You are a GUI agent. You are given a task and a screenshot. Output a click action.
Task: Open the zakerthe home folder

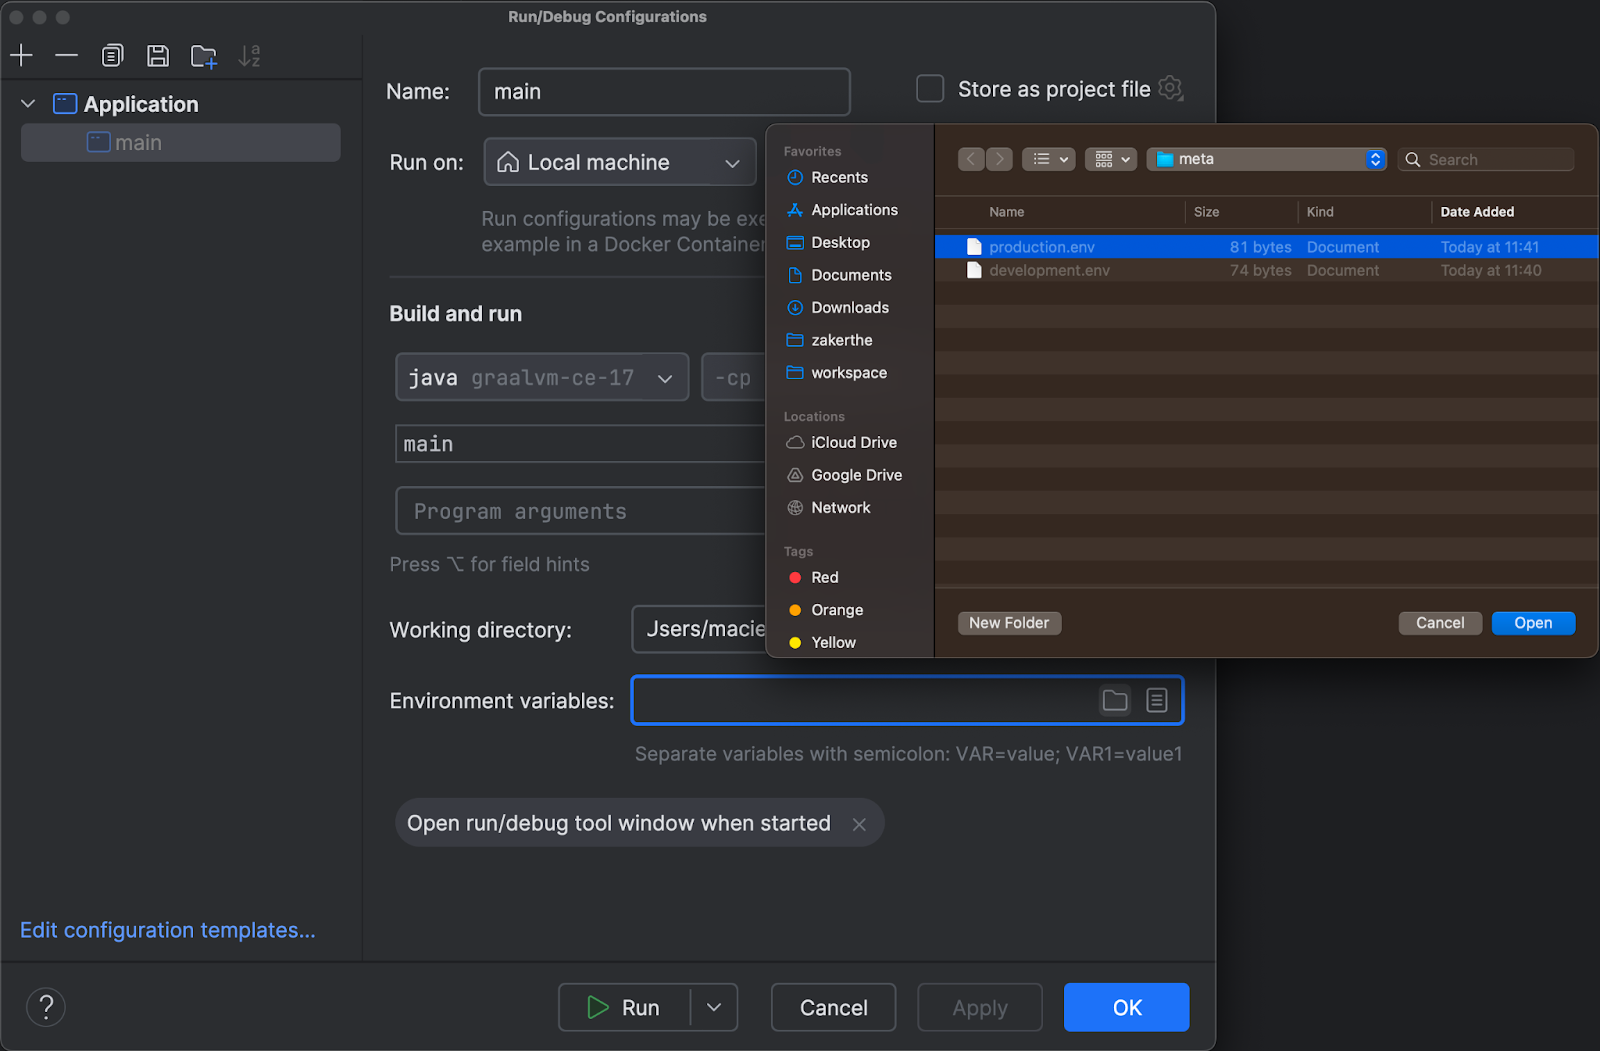click(x=830, y=340)
